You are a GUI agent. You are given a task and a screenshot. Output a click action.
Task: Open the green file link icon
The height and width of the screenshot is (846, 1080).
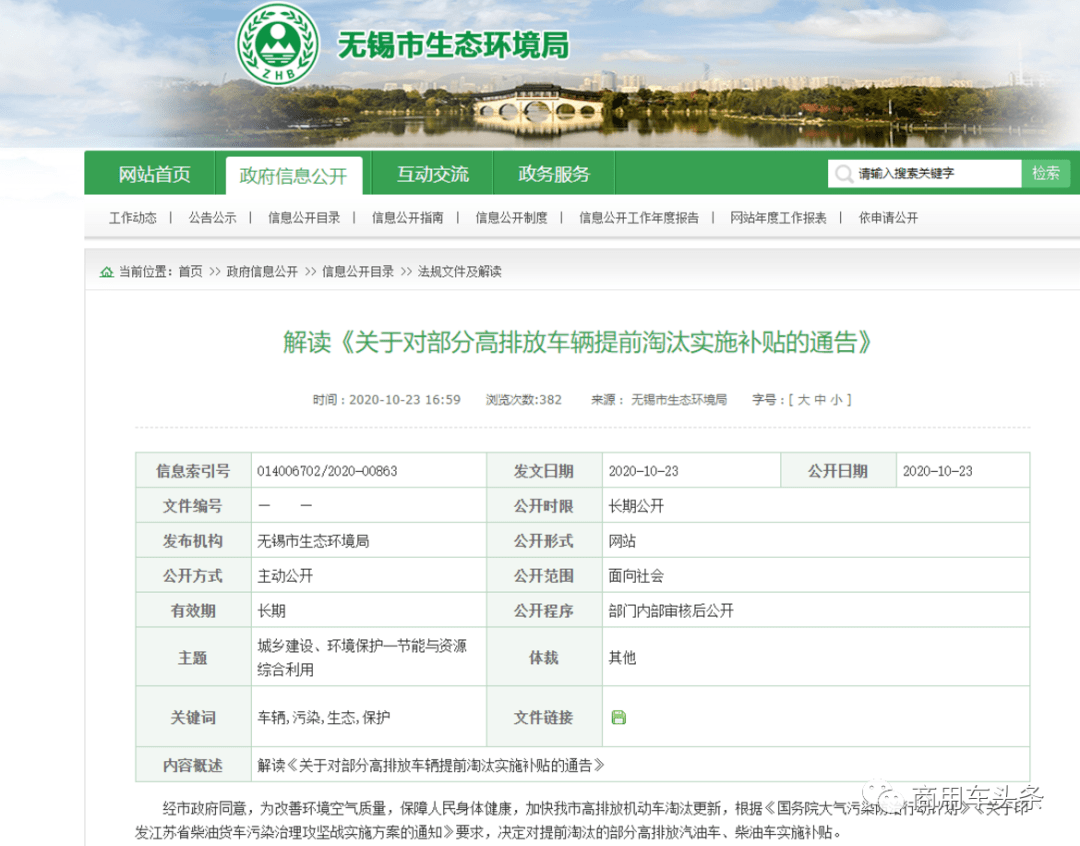click(x=619, y=717)
